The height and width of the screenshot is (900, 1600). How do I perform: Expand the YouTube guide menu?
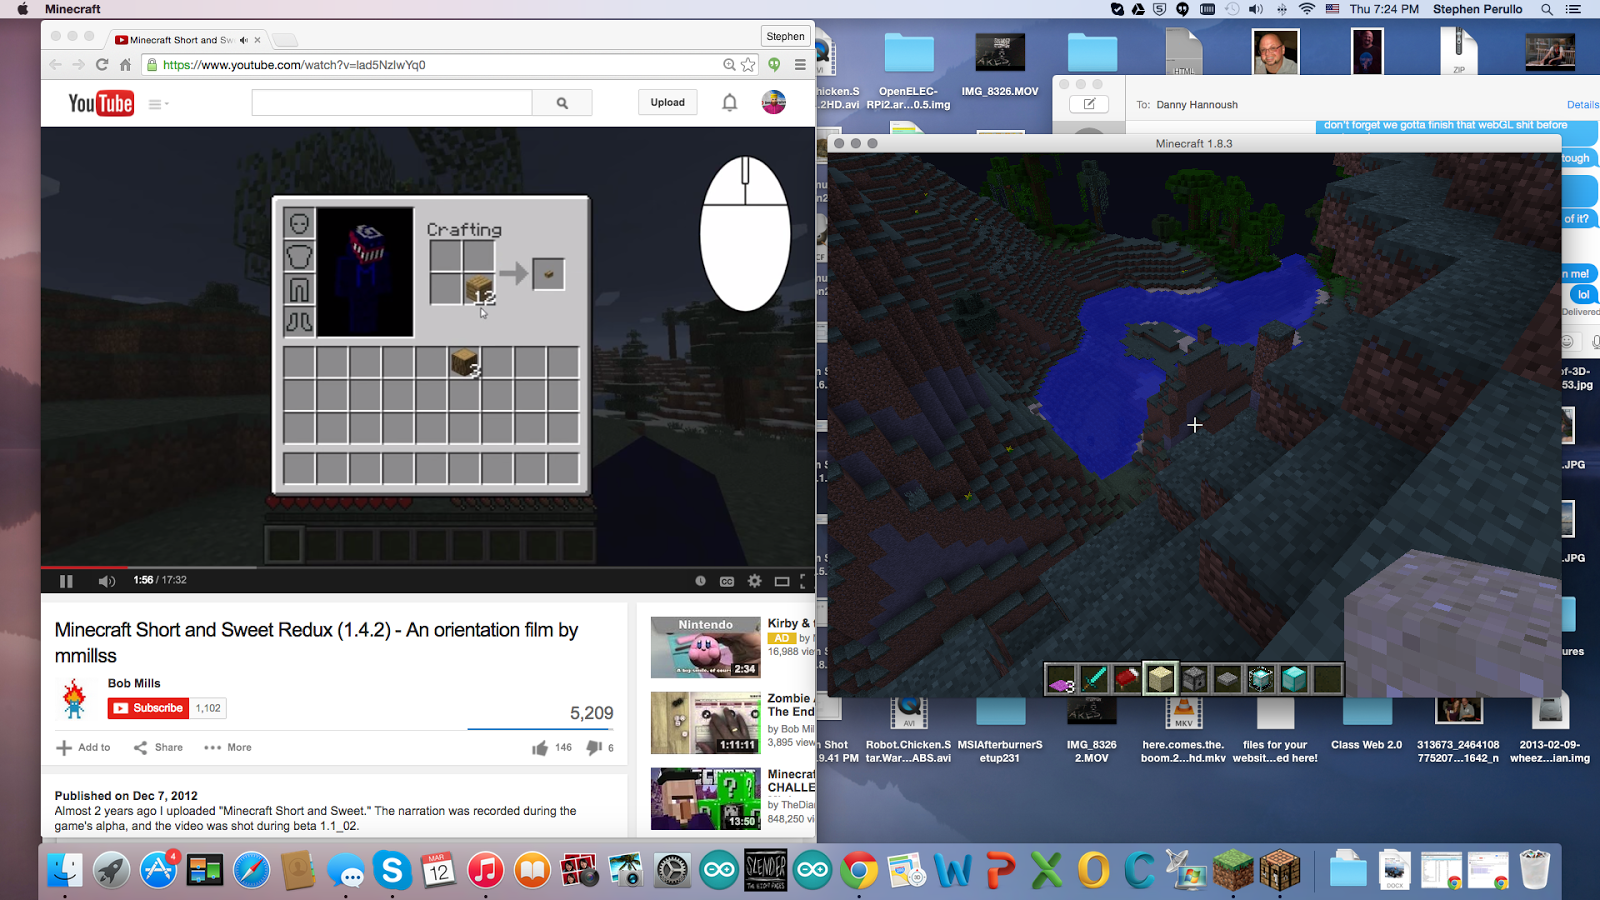pos(158,104)
